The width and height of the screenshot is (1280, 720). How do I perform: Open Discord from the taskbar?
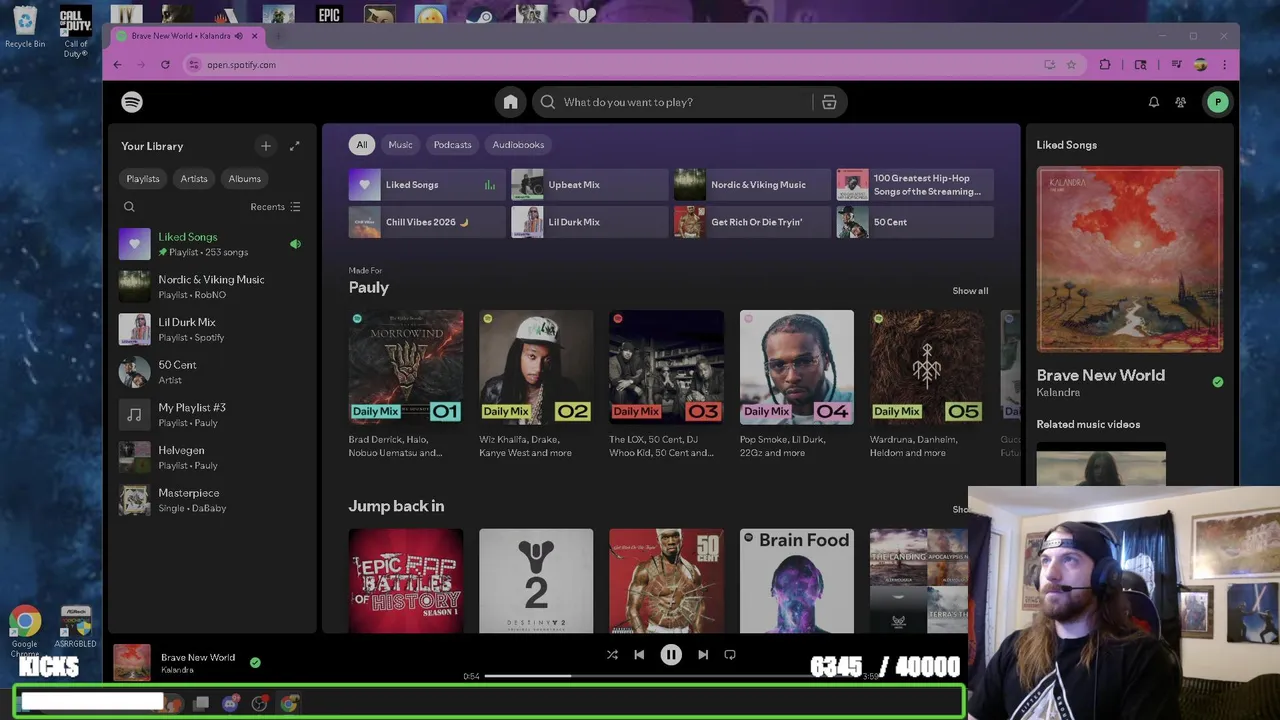click(x=231, y=704)
